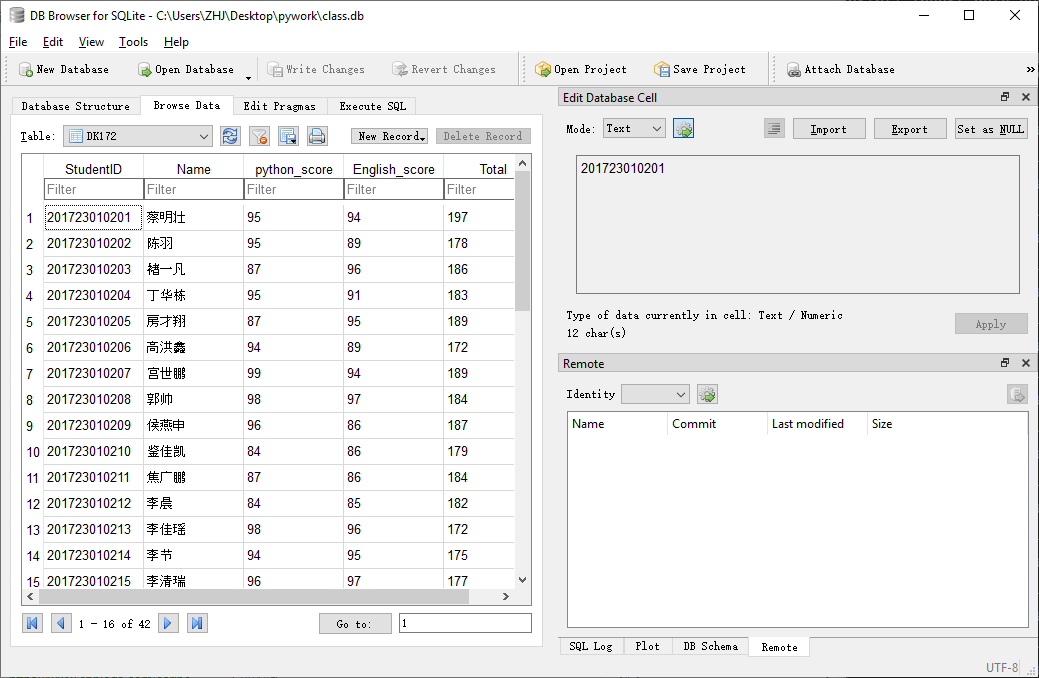This screenshot has height=678, width=1039.
Task: Click the save table as icon
Action: 288,136
